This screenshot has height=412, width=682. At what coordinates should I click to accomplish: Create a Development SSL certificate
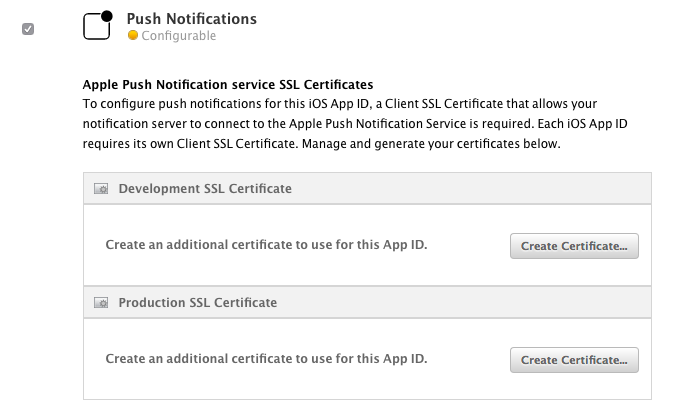574,246
